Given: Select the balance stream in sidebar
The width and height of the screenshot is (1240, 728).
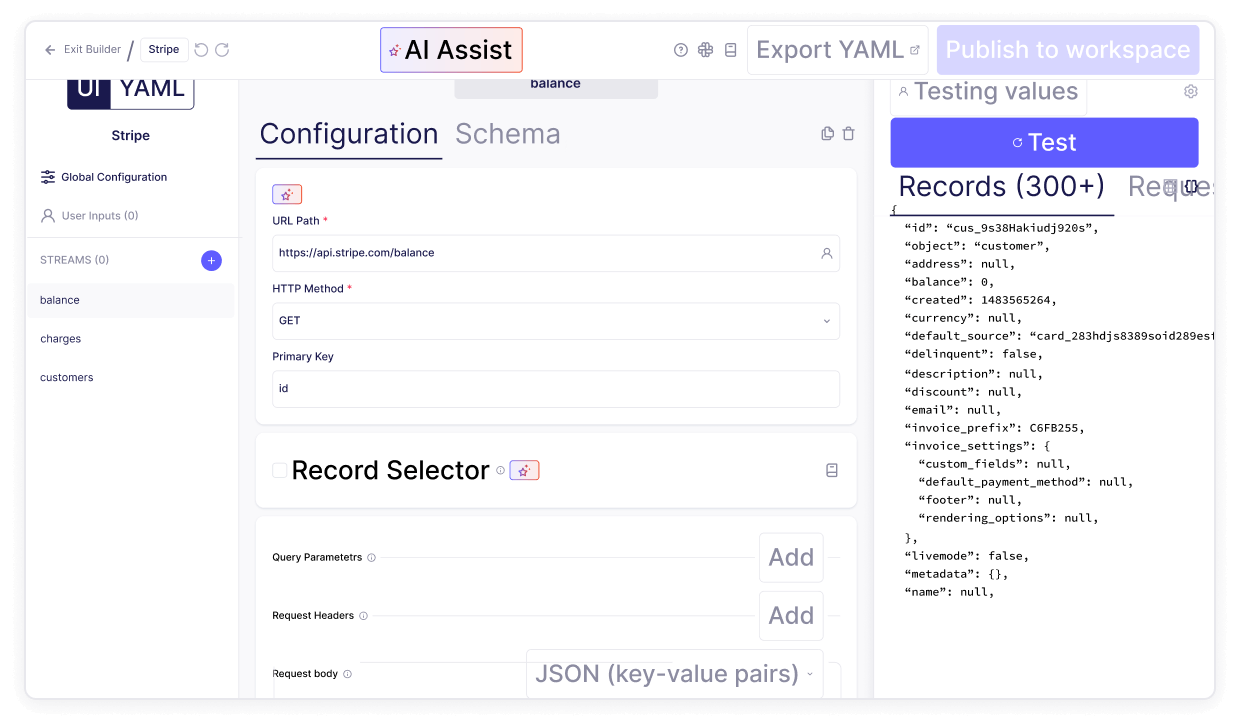Looking at the screenshot, I should 131,300.
